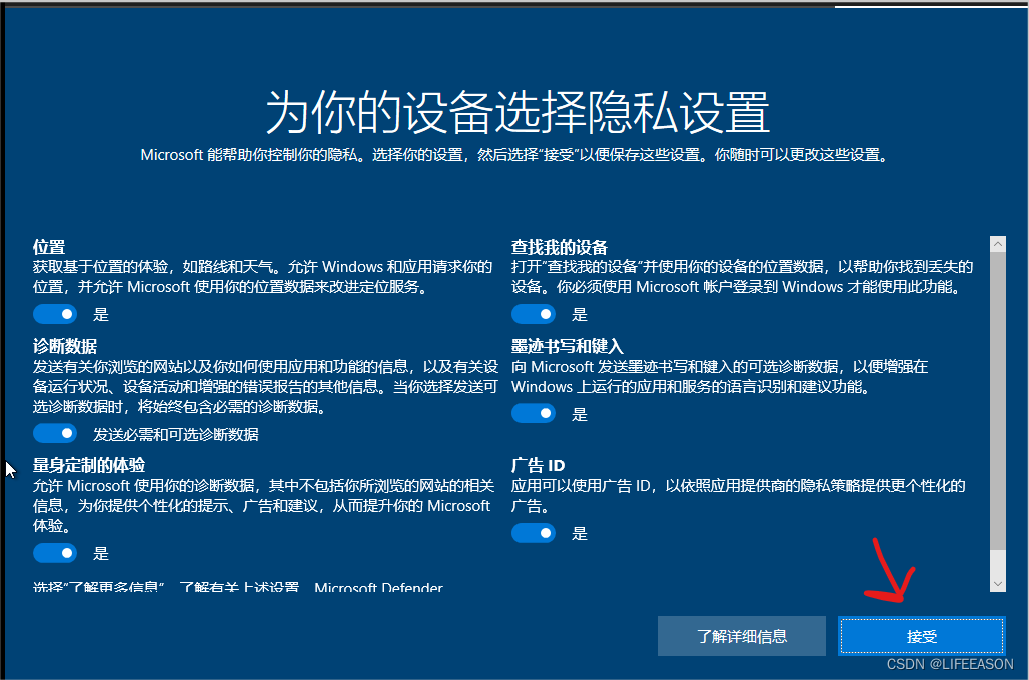Open 了解详细信息 learn more button
The height and width of the screenshot is (680, 1029).
pos(742,636)
